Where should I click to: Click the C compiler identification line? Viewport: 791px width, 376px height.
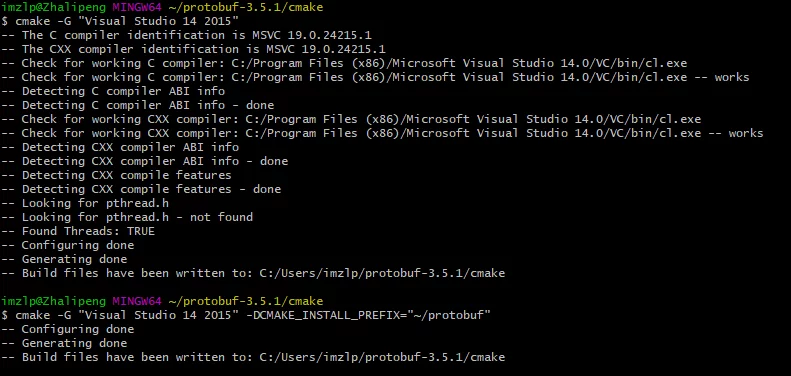point(187,35)
